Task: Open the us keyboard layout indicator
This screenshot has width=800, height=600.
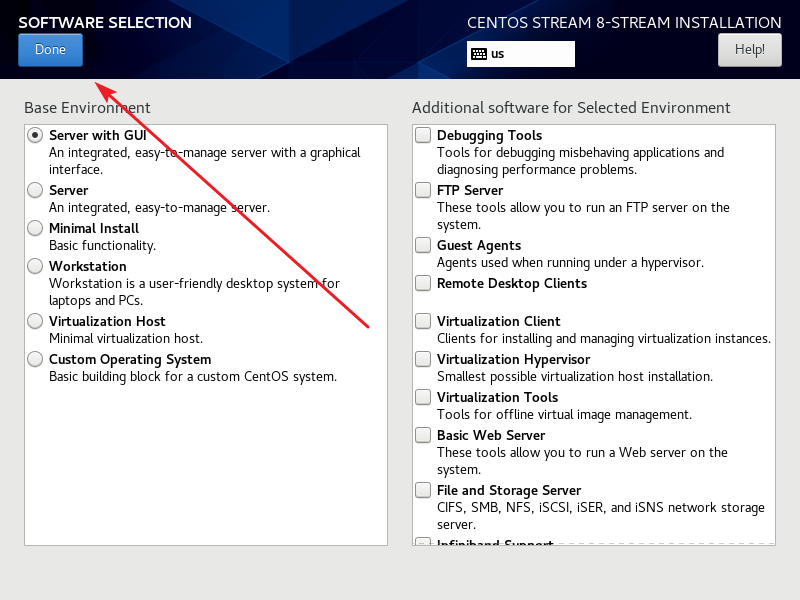Action: (520, 54)
